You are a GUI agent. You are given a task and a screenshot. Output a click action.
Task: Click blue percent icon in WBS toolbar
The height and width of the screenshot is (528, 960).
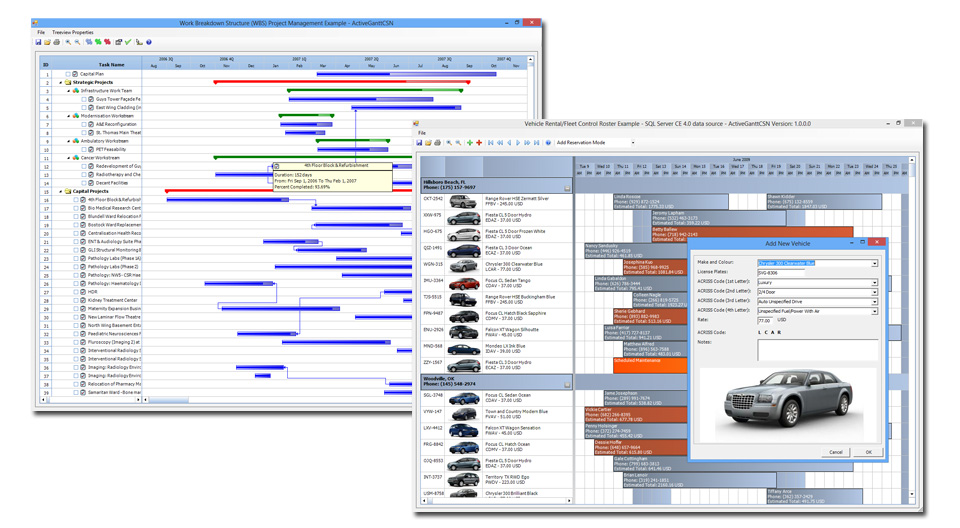pos(89,42)
